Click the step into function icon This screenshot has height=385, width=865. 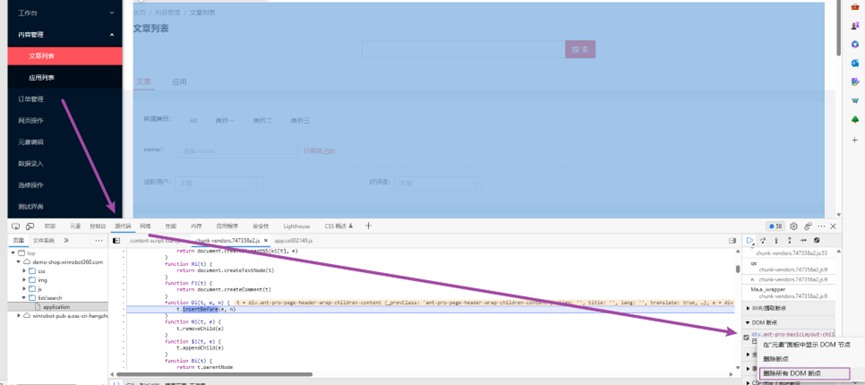click(x=776, y=240)
